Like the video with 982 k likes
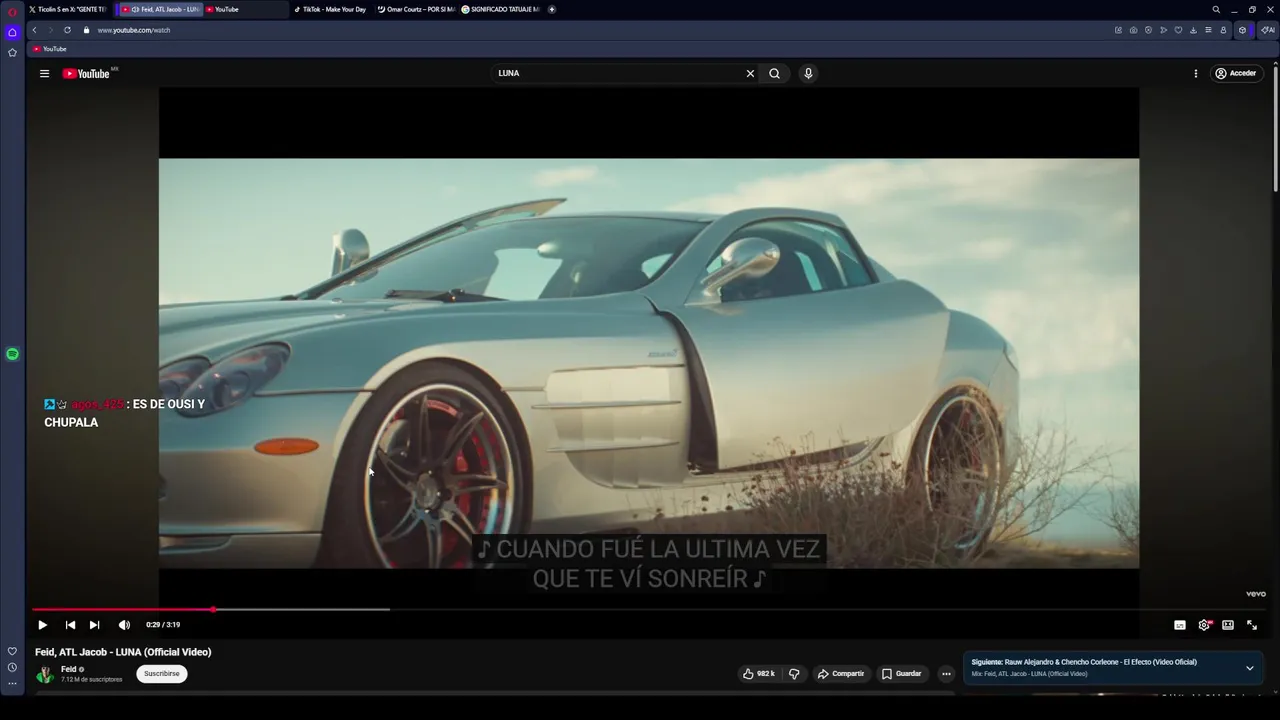 click(x=759, y=674)
